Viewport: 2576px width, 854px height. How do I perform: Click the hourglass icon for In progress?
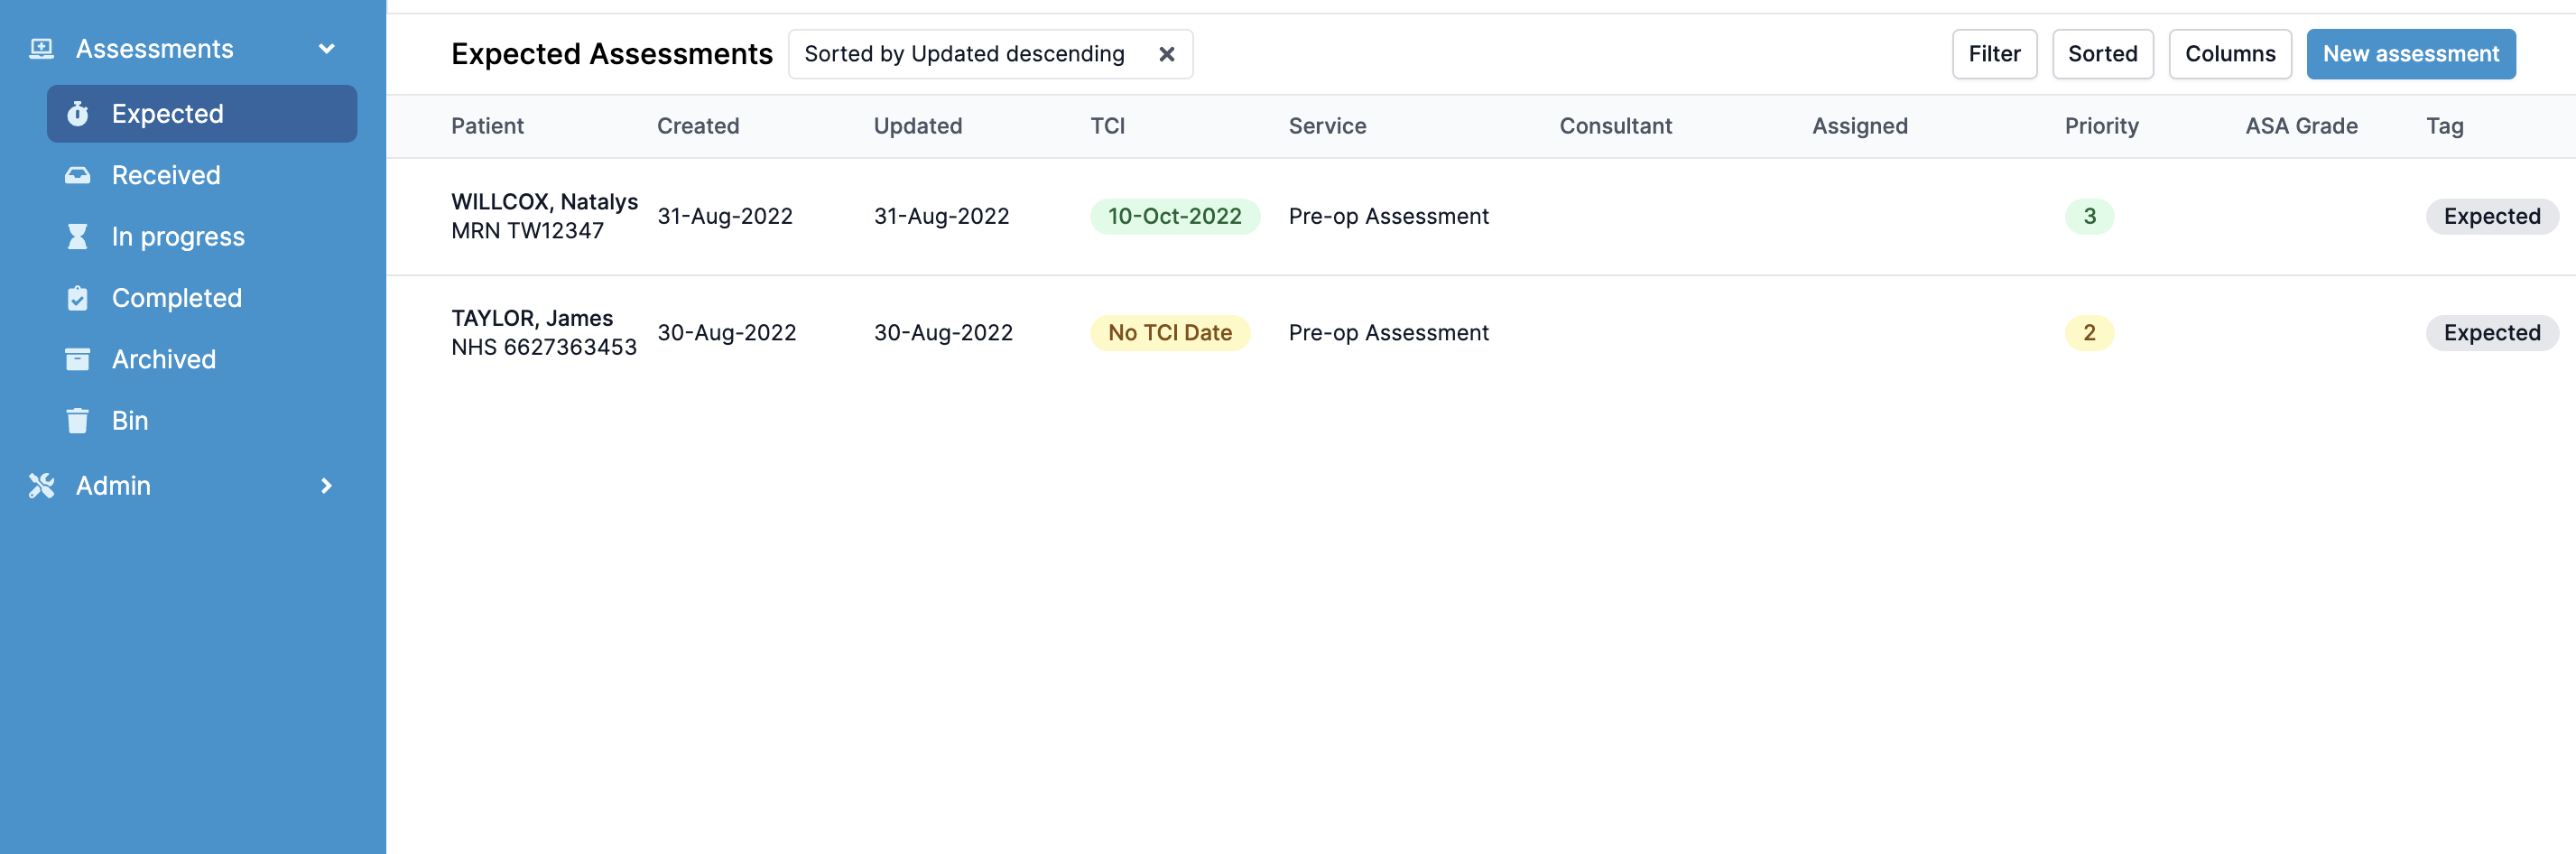click(77, 237)
